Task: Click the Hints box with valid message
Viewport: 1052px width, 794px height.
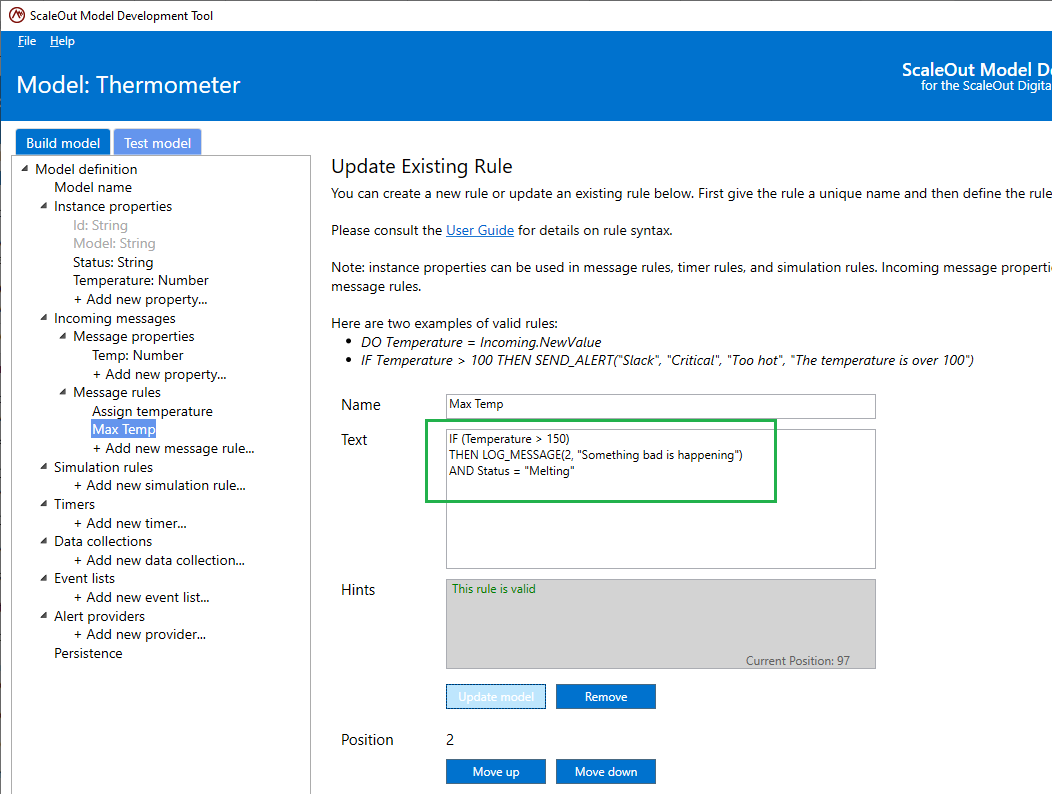Action: point(660,624)
